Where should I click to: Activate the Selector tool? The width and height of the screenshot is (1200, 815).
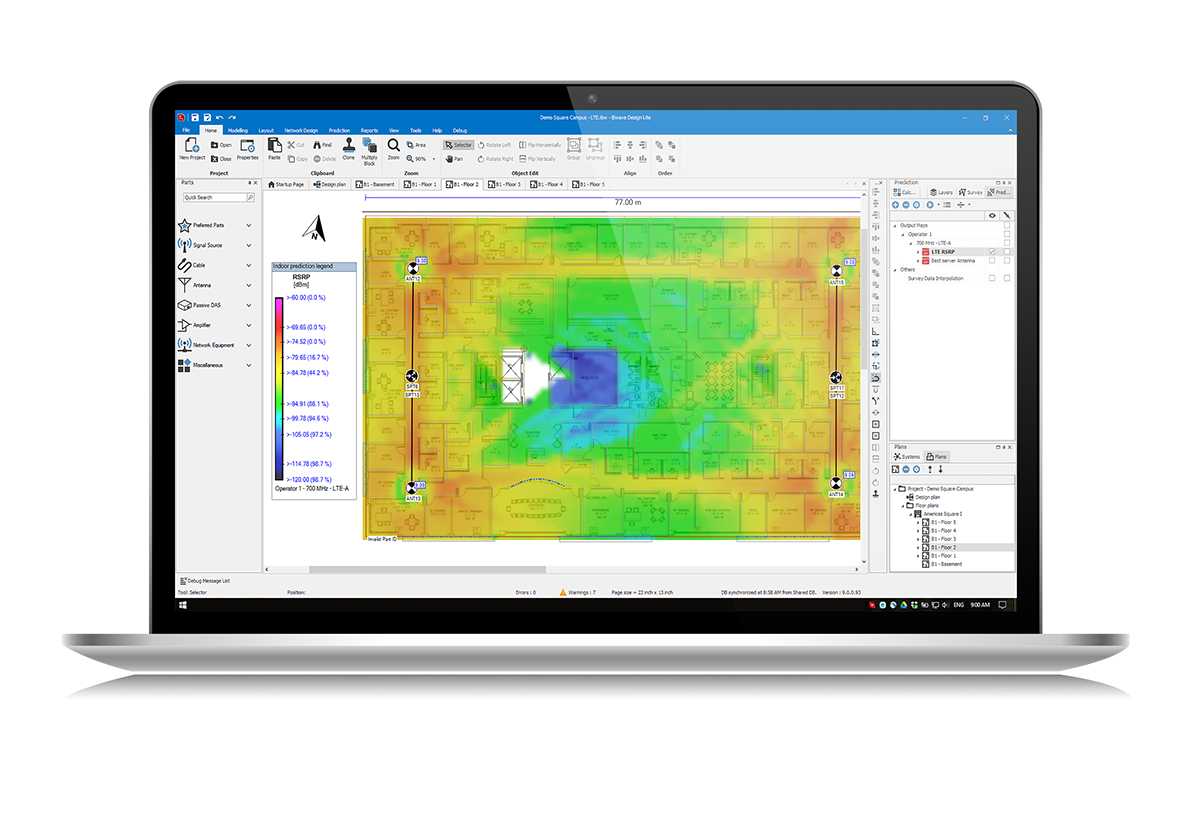(458, 145)
